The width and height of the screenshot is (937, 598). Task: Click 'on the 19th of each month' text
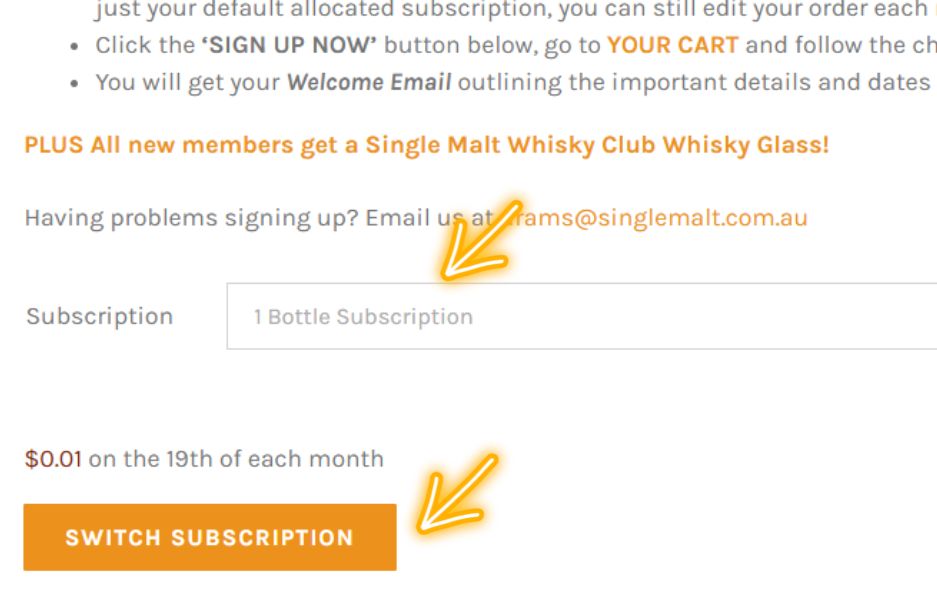(236, 459)
